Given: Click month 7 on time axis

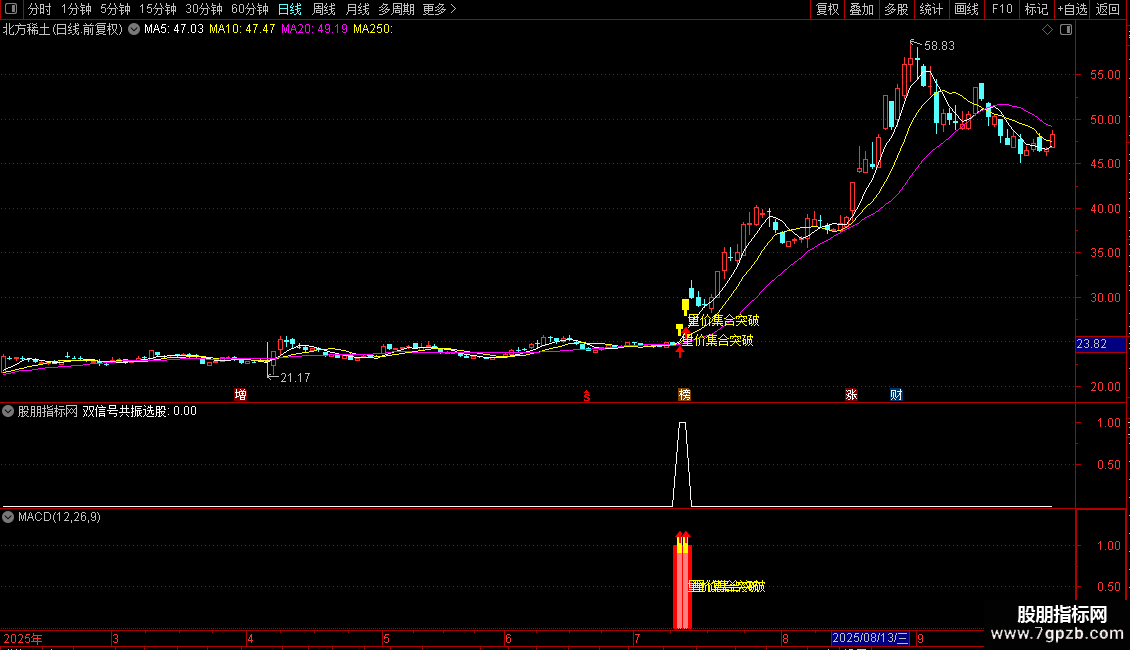Looking at the screenshot, I should (x=637, y=638).
